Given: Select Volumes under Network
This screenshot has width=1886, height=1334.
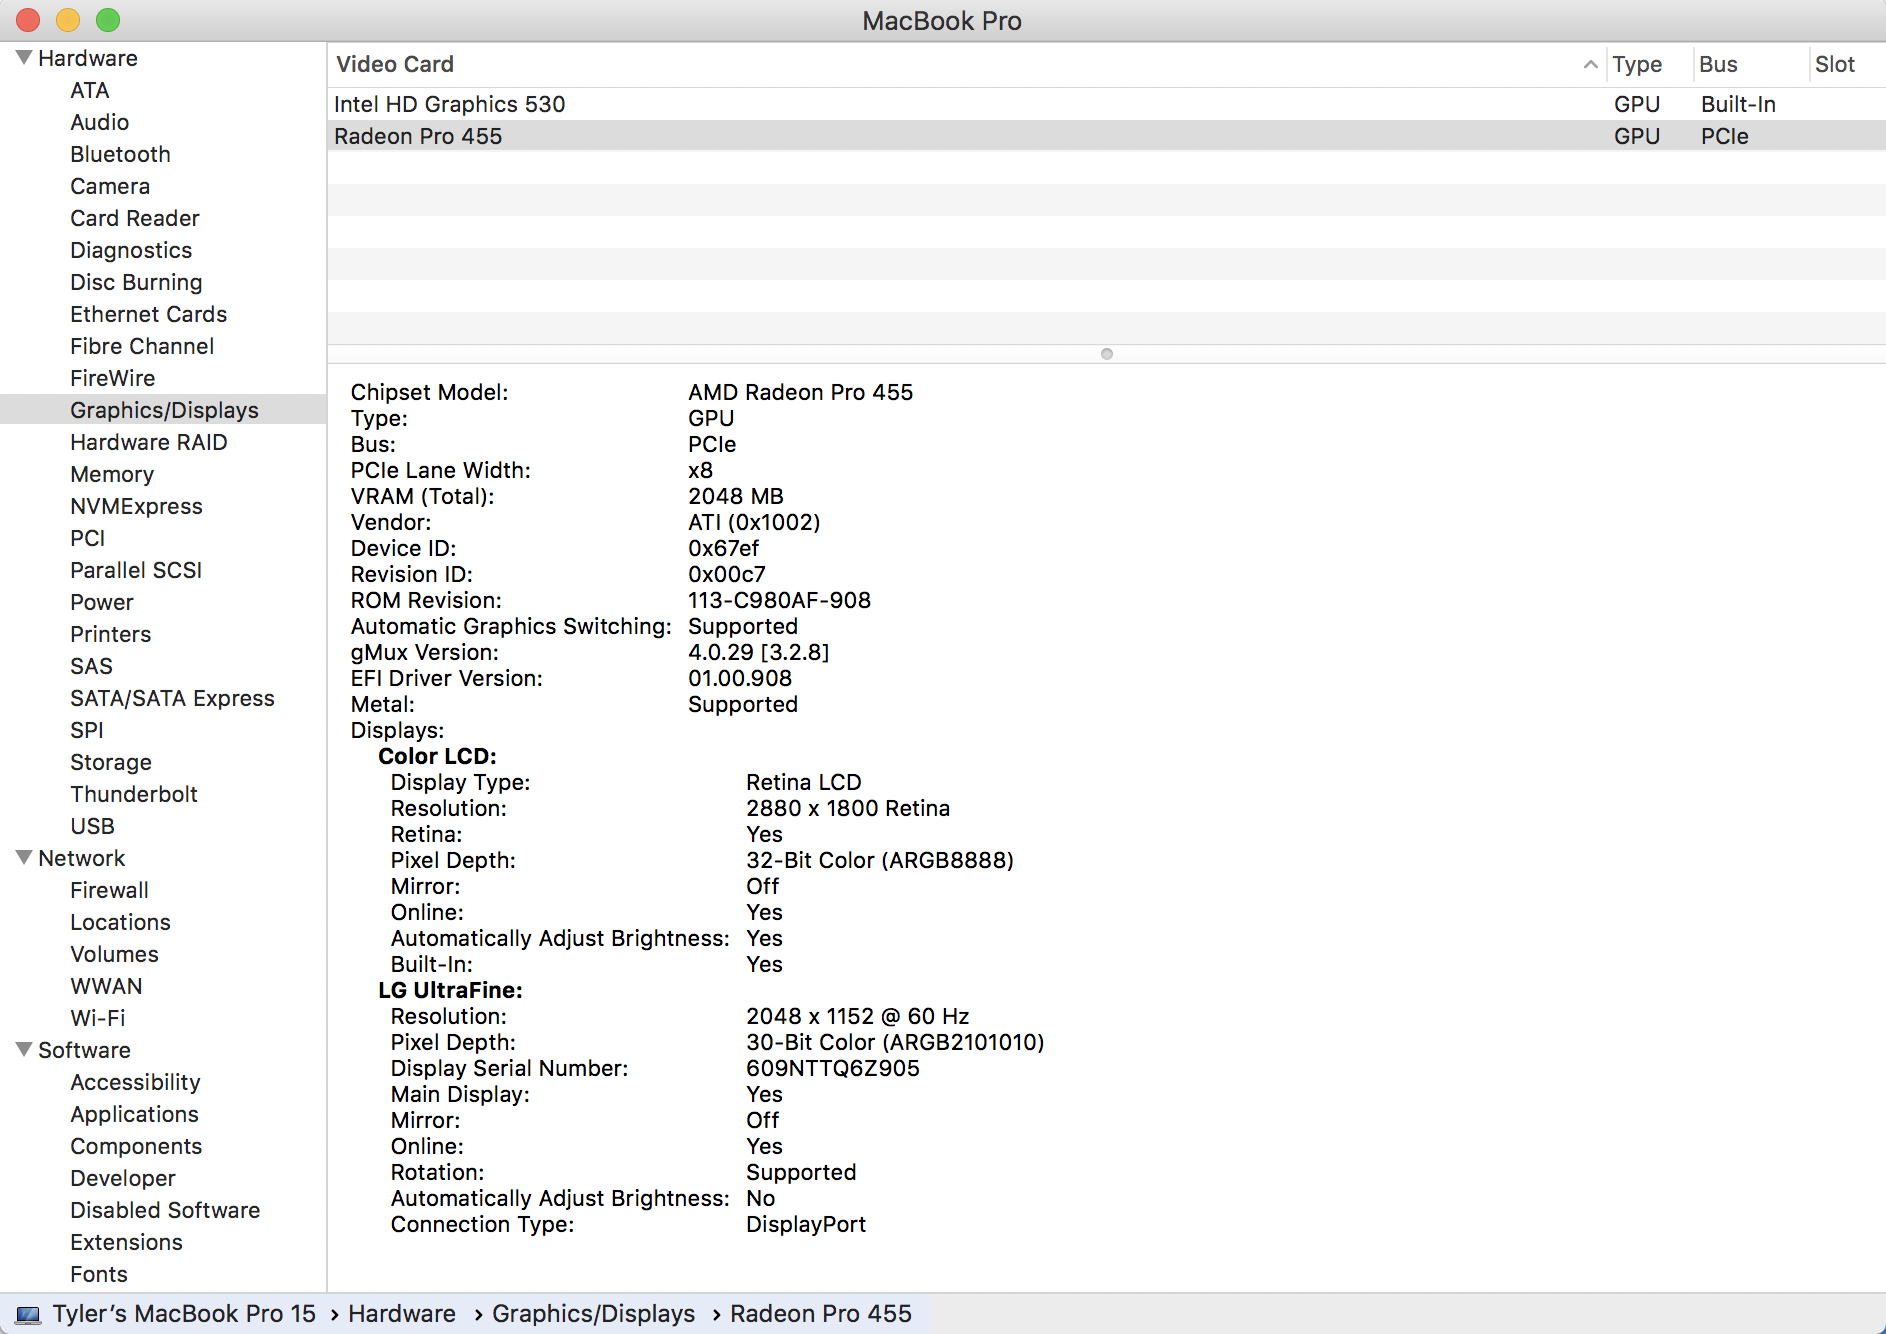Looking at the screenshot, I should point(114,954).
